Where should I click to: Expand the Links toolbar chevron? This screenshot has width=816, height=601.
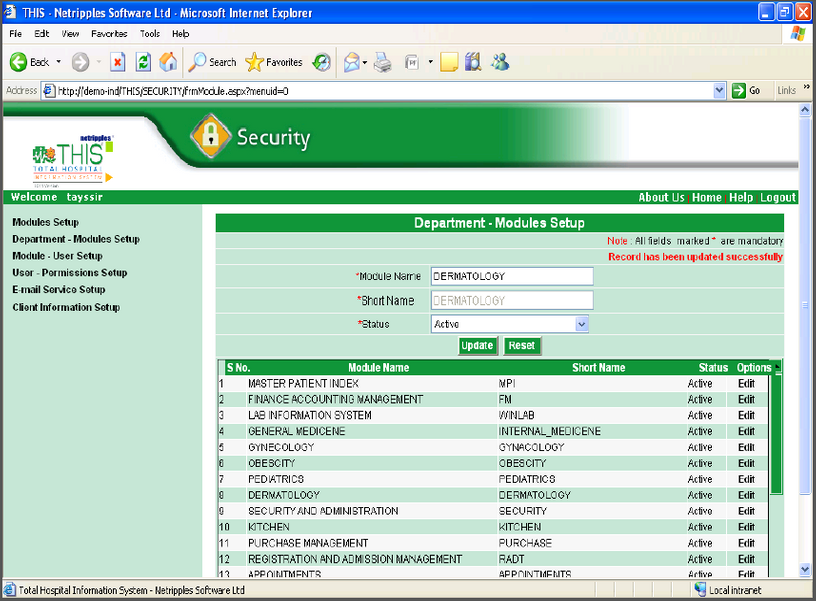click(x=807, y=87)
